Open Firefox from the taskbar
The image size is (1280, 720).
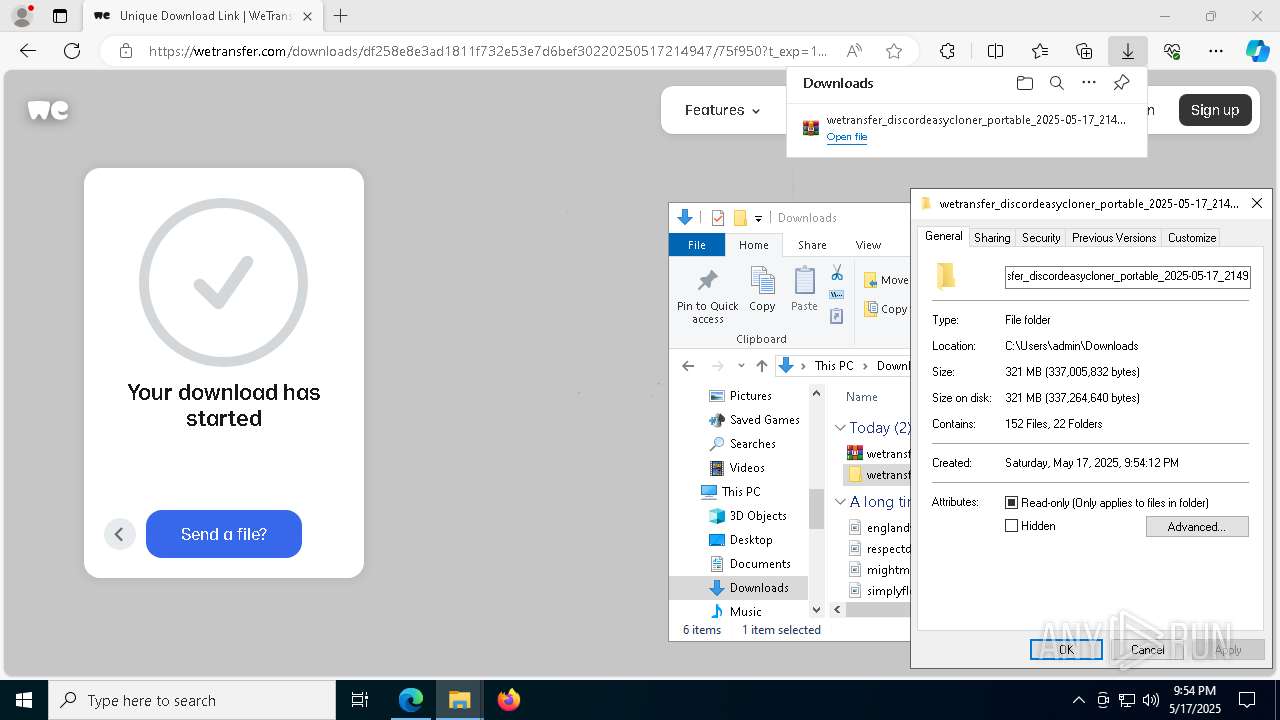point(509,700)
